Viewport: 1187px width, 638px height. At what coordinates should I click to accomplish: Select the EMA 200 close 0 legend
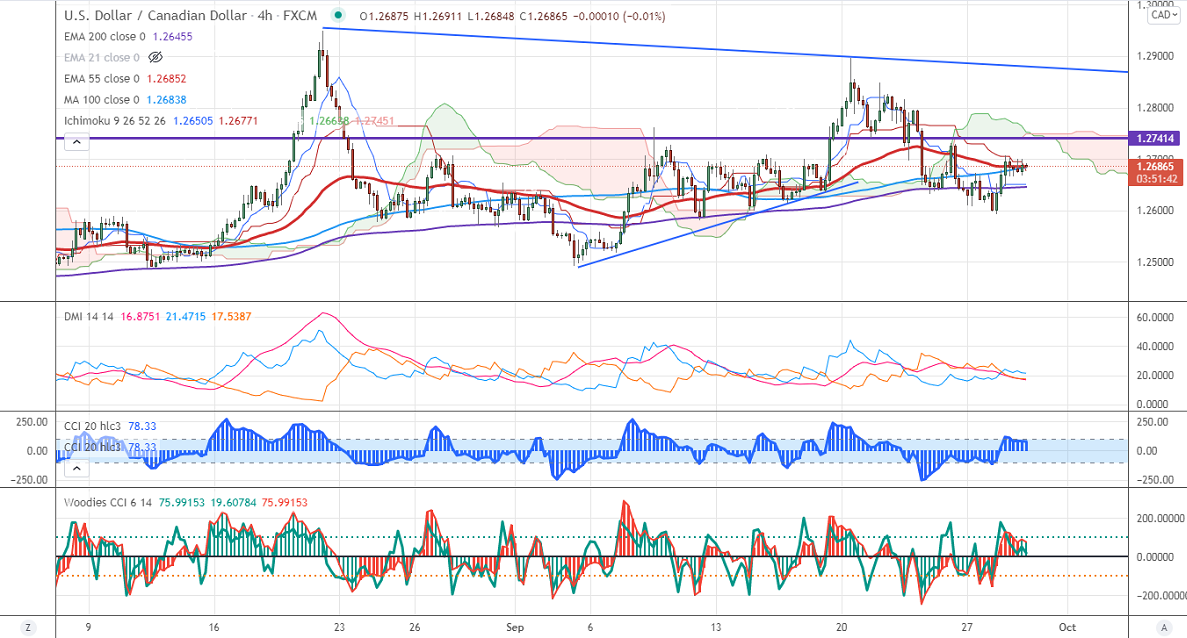[104, 36]
